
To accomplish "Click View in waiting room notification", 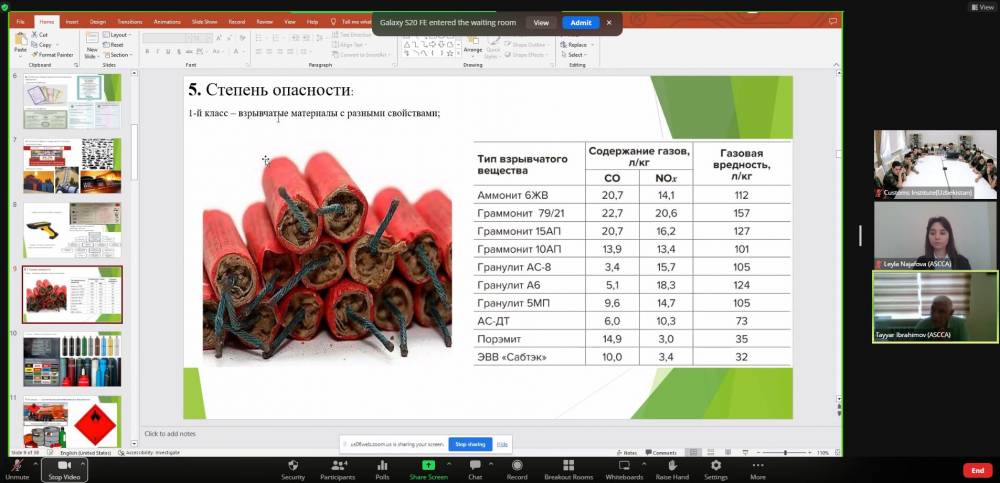I will click(x=541, y=22).
